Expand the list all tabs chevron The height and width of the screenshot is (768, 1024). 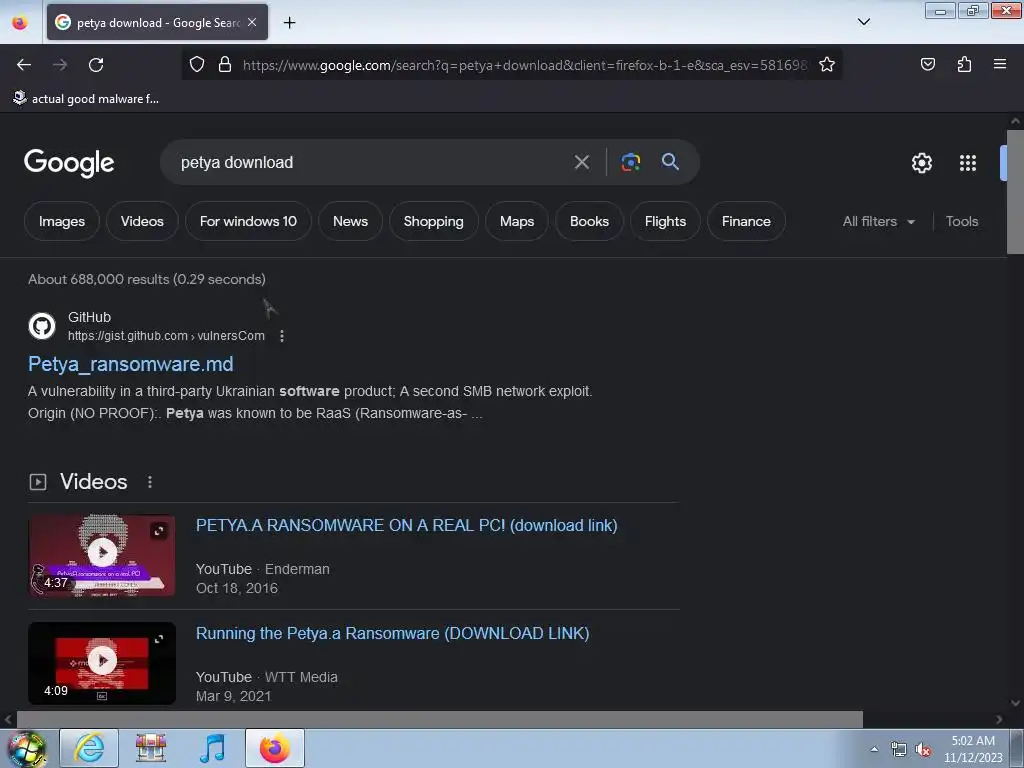(863, 22)
